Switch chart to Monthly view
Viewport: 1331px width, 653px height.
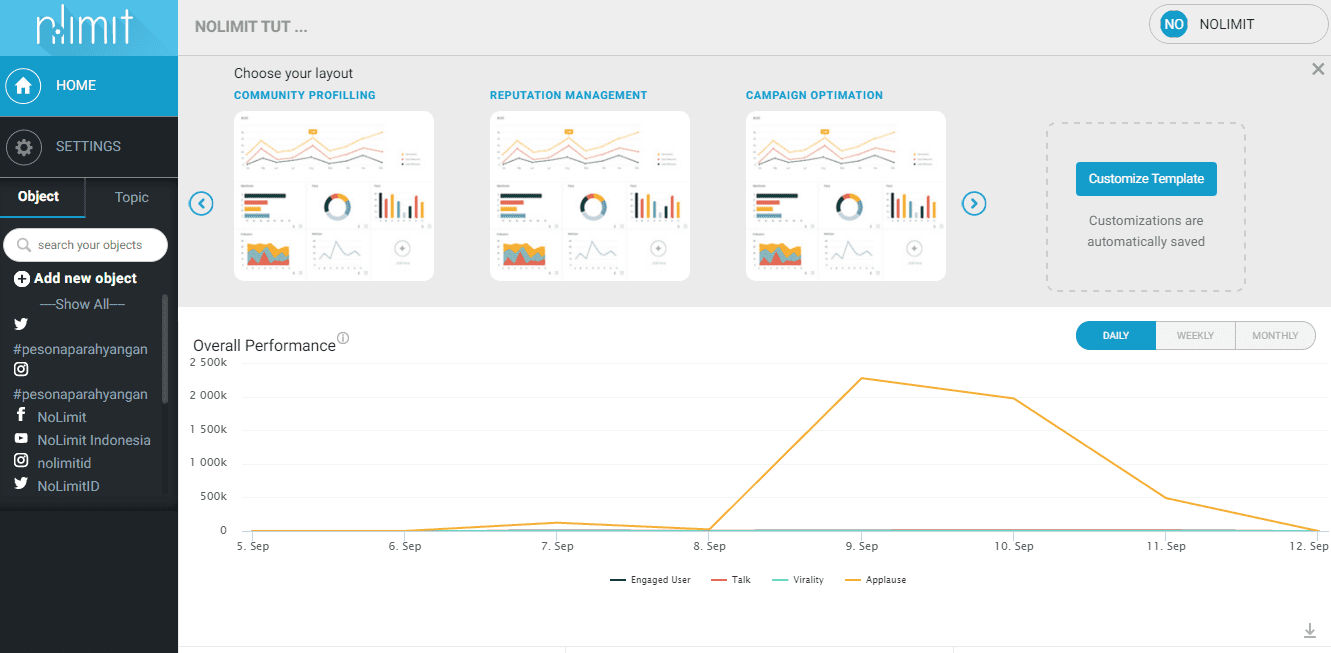pyautogui.click(x=1275, y=336)
